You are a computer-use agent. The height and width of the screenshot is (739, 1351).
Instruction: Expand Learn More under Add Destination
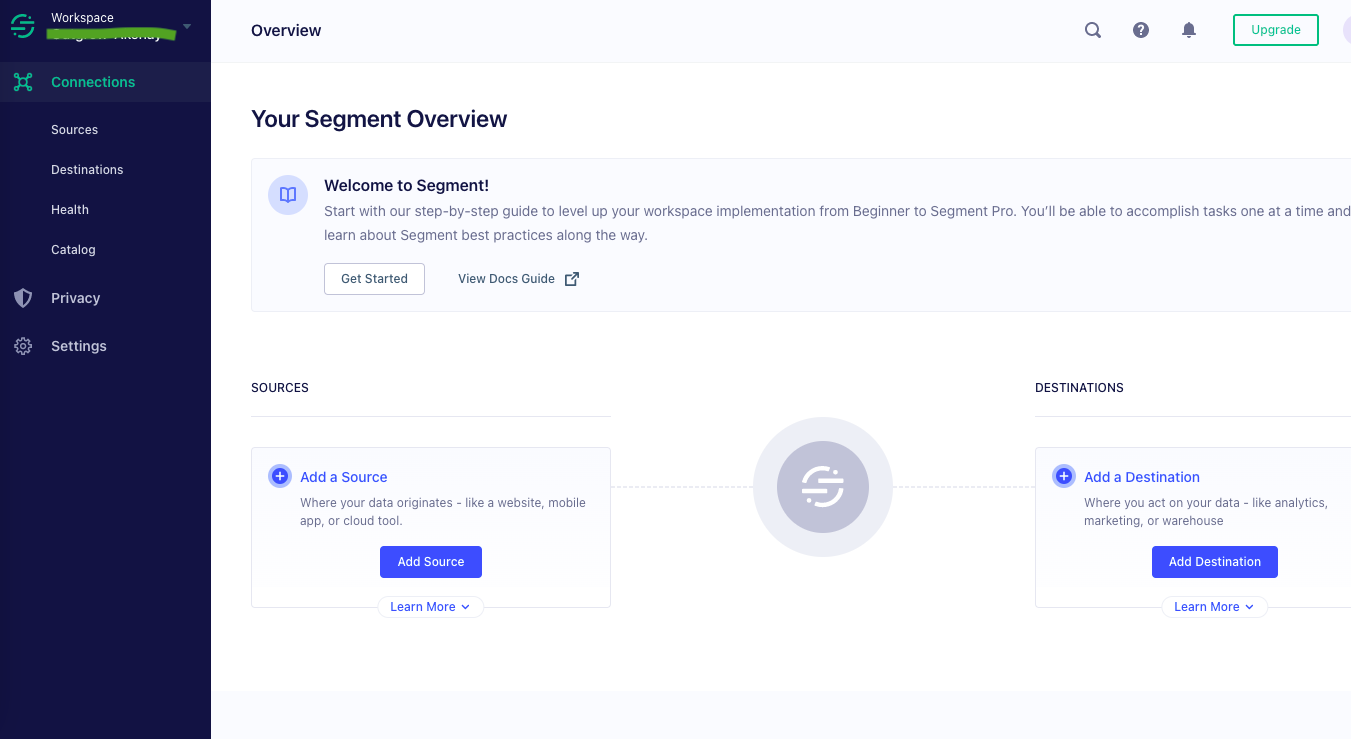tap(1215, 607)
